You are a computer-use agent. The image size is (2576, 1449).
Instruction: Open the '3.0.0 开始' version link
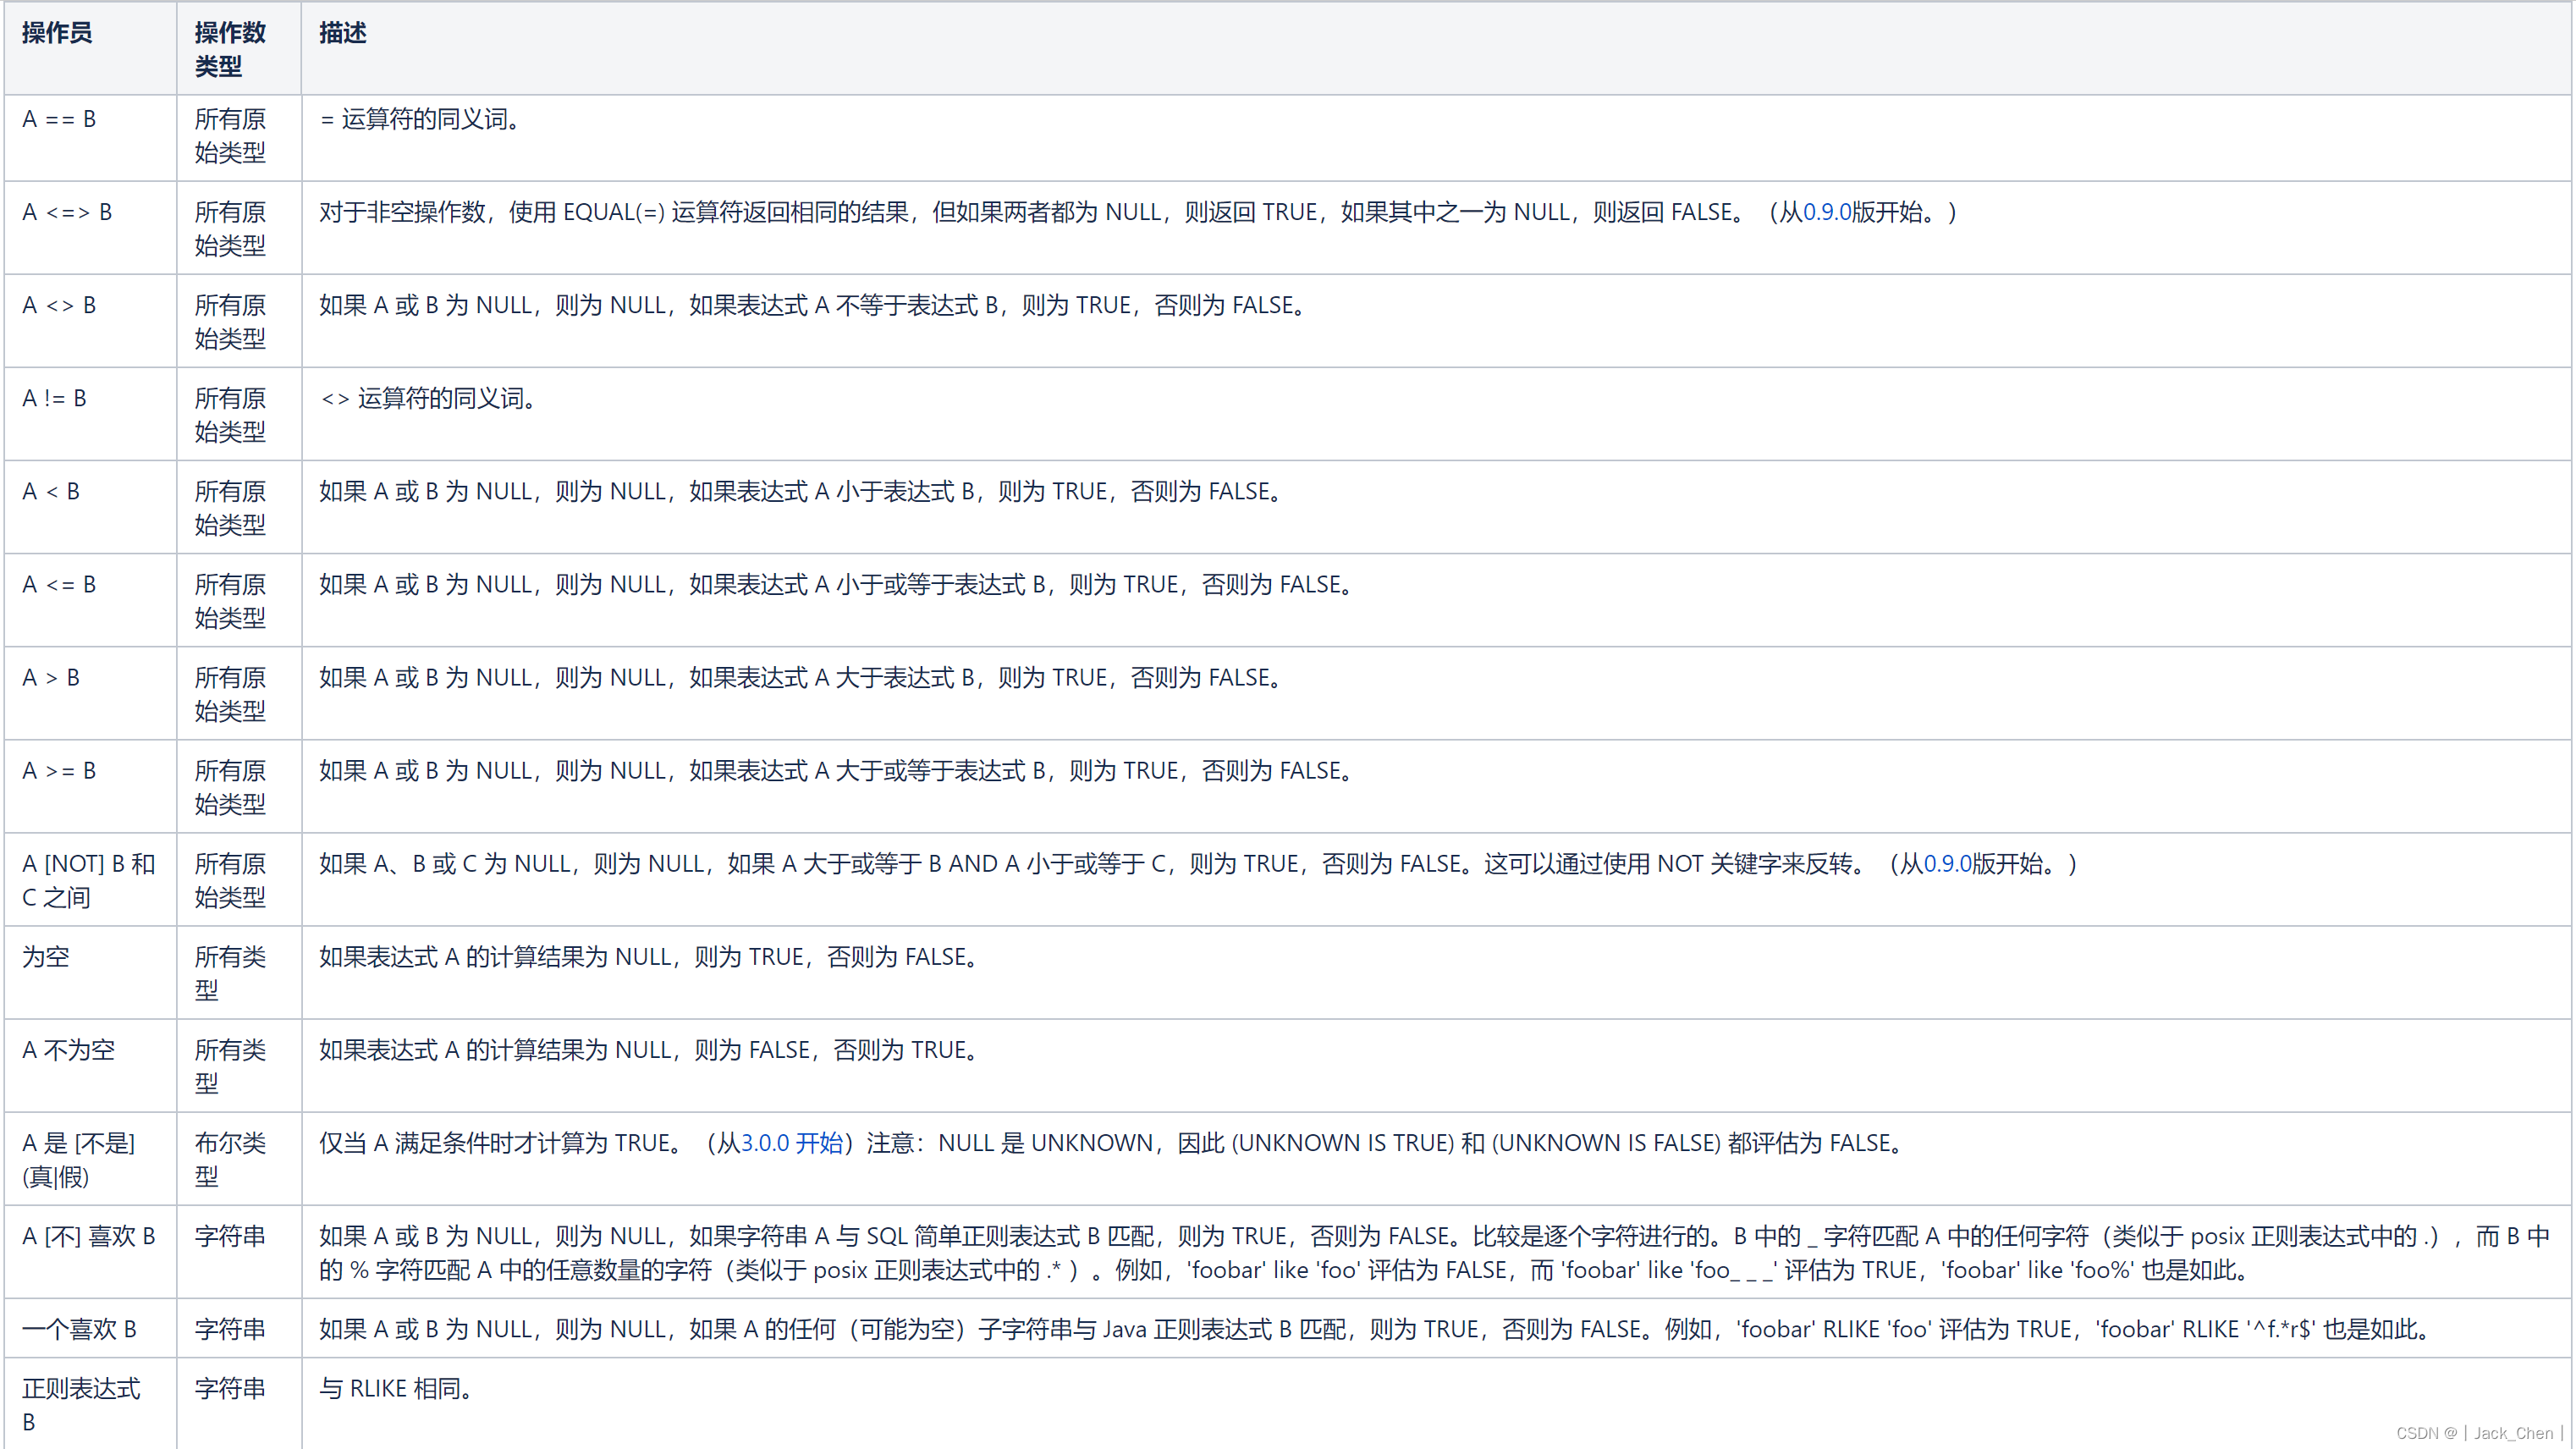click(791, 1143)
